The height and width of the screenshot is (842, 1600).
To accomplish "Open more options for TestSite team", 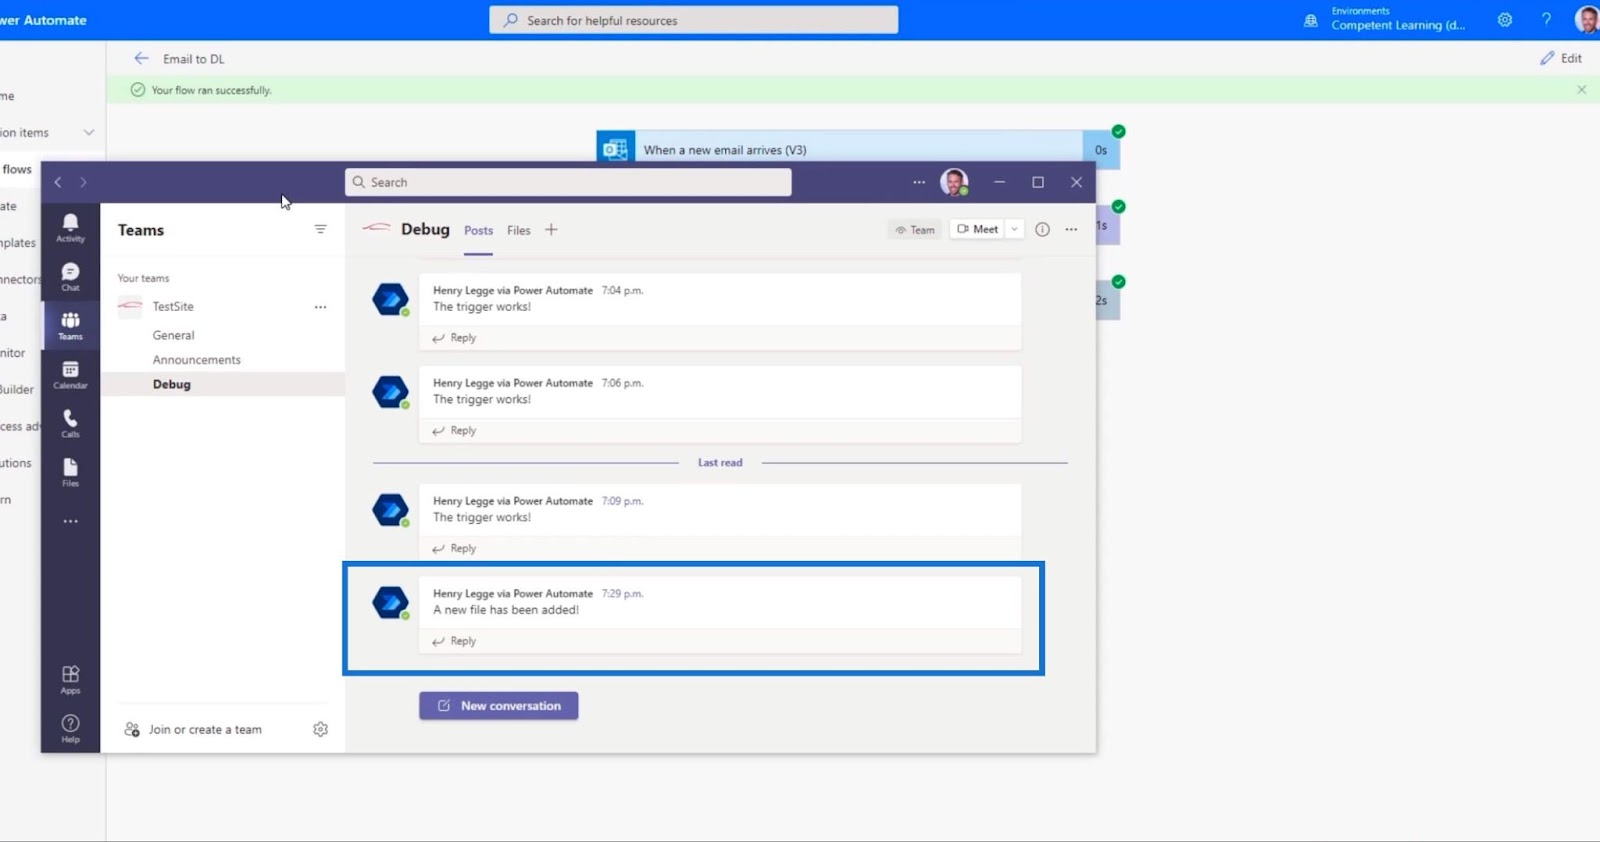I will click(320, 307).
